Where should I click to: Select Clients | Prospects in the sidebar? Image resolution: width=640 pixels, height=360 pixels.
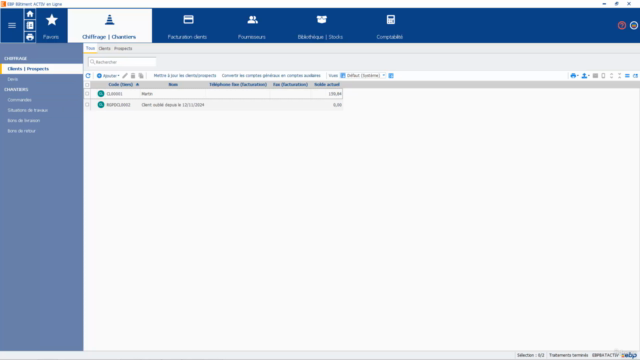pyautogui.click(x=42, y=69)
